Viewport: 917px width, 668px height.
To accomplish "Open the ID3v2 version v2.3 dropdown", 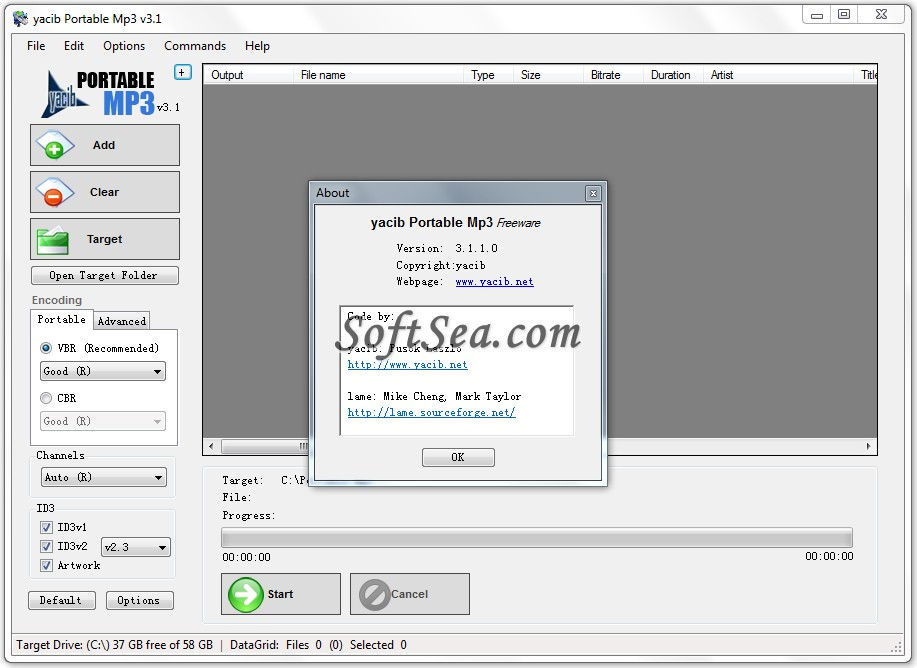I will coord(136,548).
